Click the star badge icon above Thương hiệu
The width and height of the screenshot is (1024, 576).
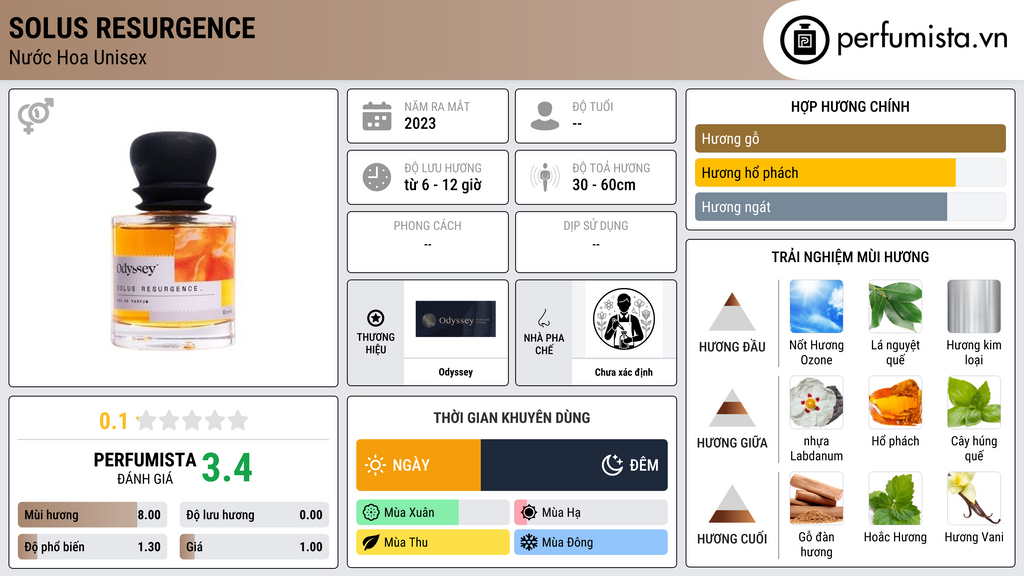pyautogui.click(x=376, y=318)
